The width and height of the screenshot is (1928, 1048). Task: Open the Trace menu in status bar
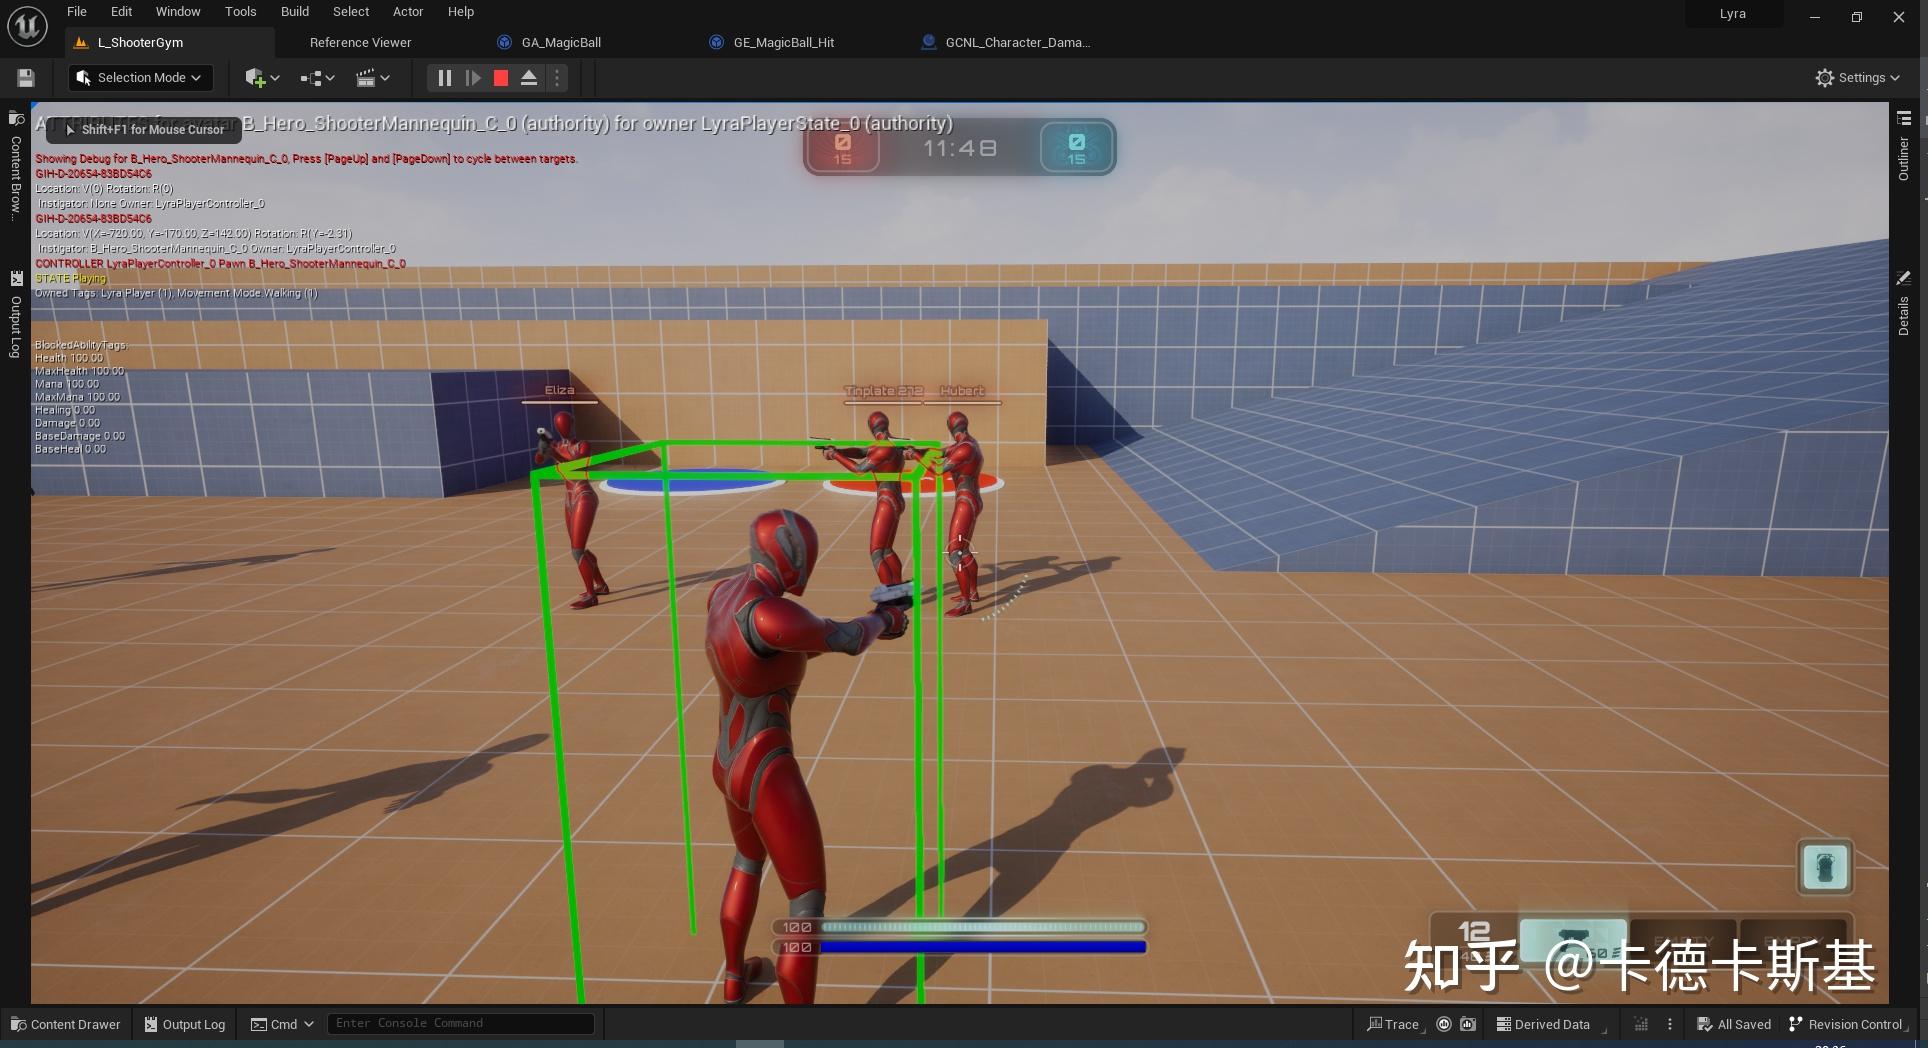point(1393,1024)
